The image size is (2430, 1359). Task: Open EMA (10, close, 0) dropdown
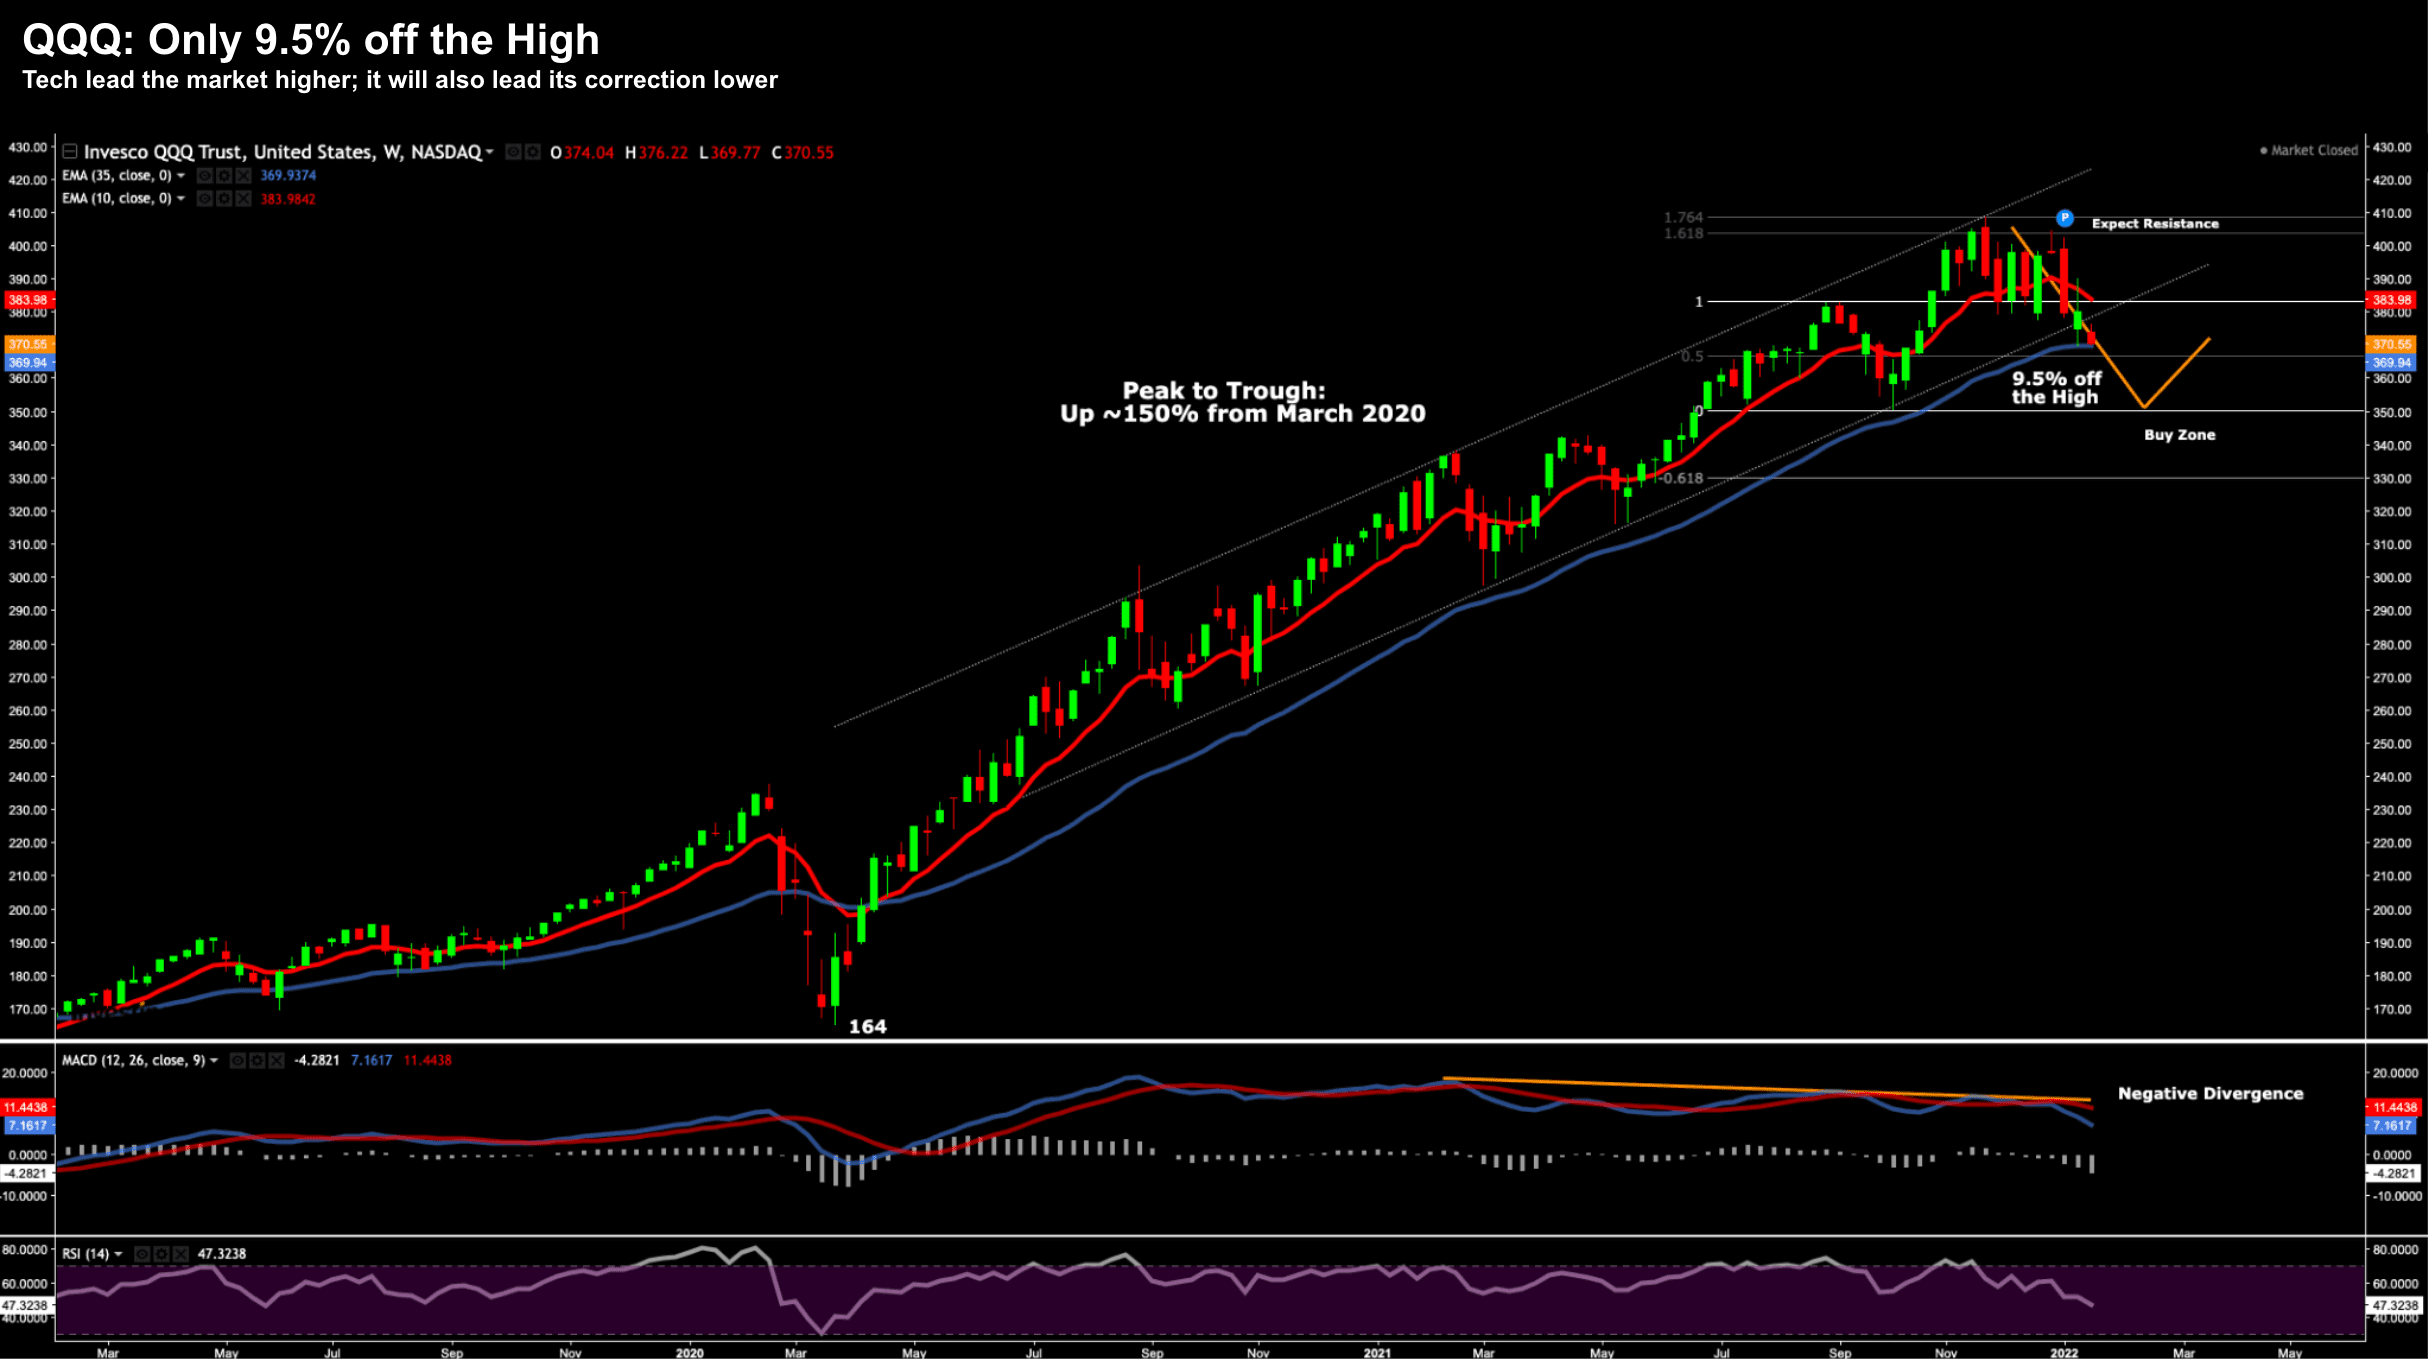[181, 199]
